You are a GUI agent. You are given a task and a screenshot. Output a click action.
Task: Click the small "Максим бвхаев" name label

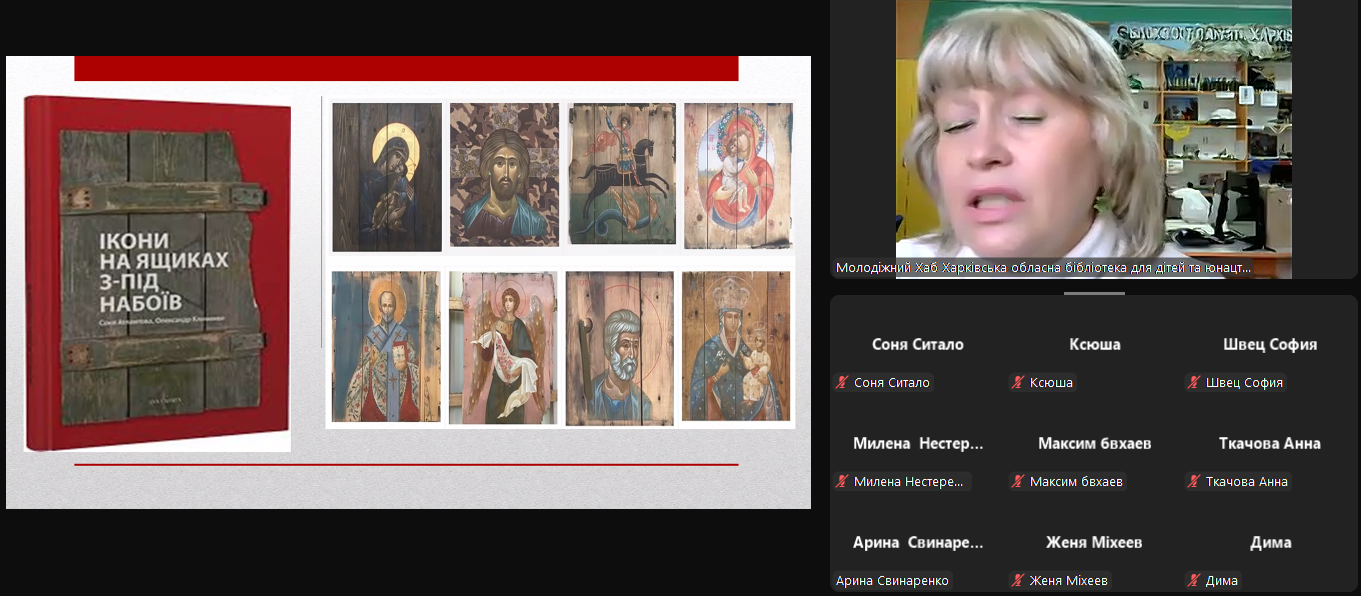click(x=1076, y=482)
